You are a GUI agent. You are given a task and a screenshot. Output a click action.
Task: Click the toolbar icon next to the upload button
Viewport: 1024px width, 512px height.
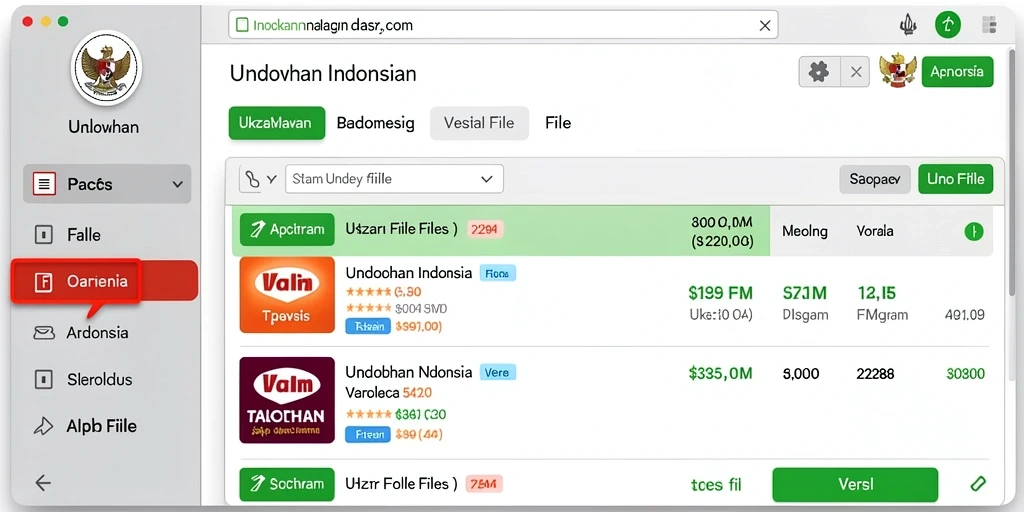pyautogui.click(x=906, y=25)
